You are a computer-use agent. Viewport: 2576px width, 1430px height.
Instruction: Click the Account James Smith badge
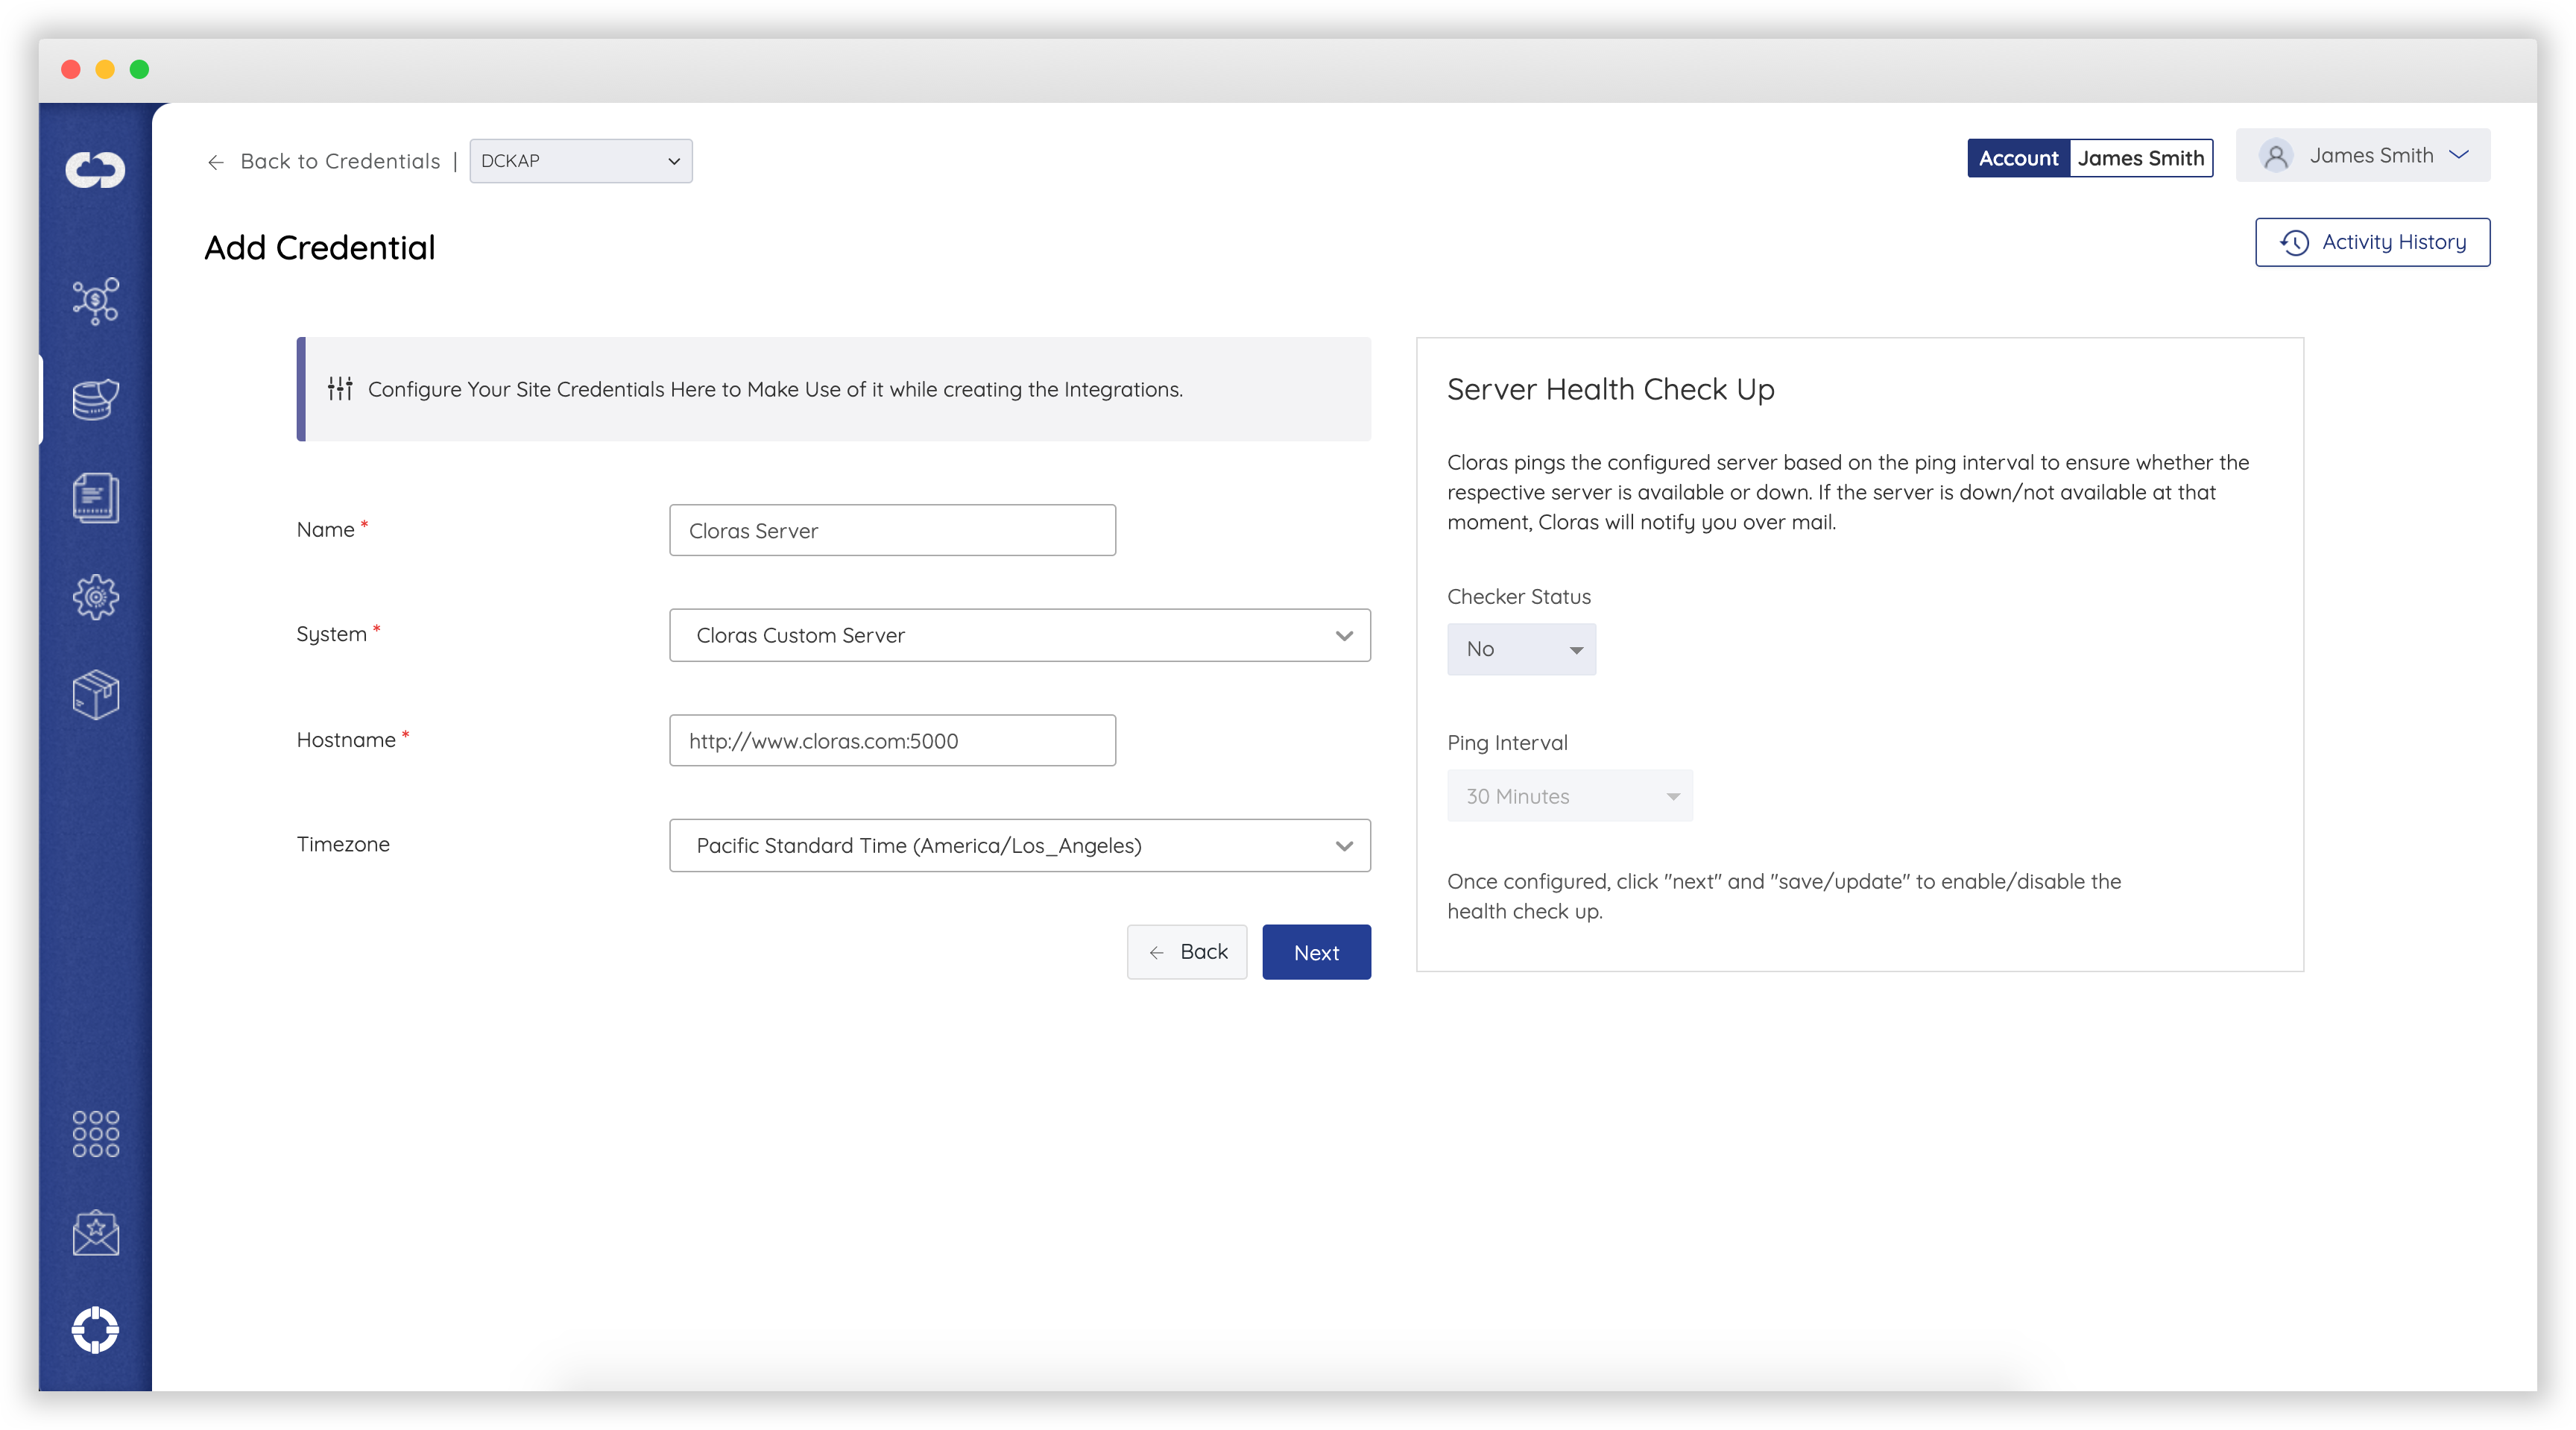pyautogui.click(x=2090, y=158)
